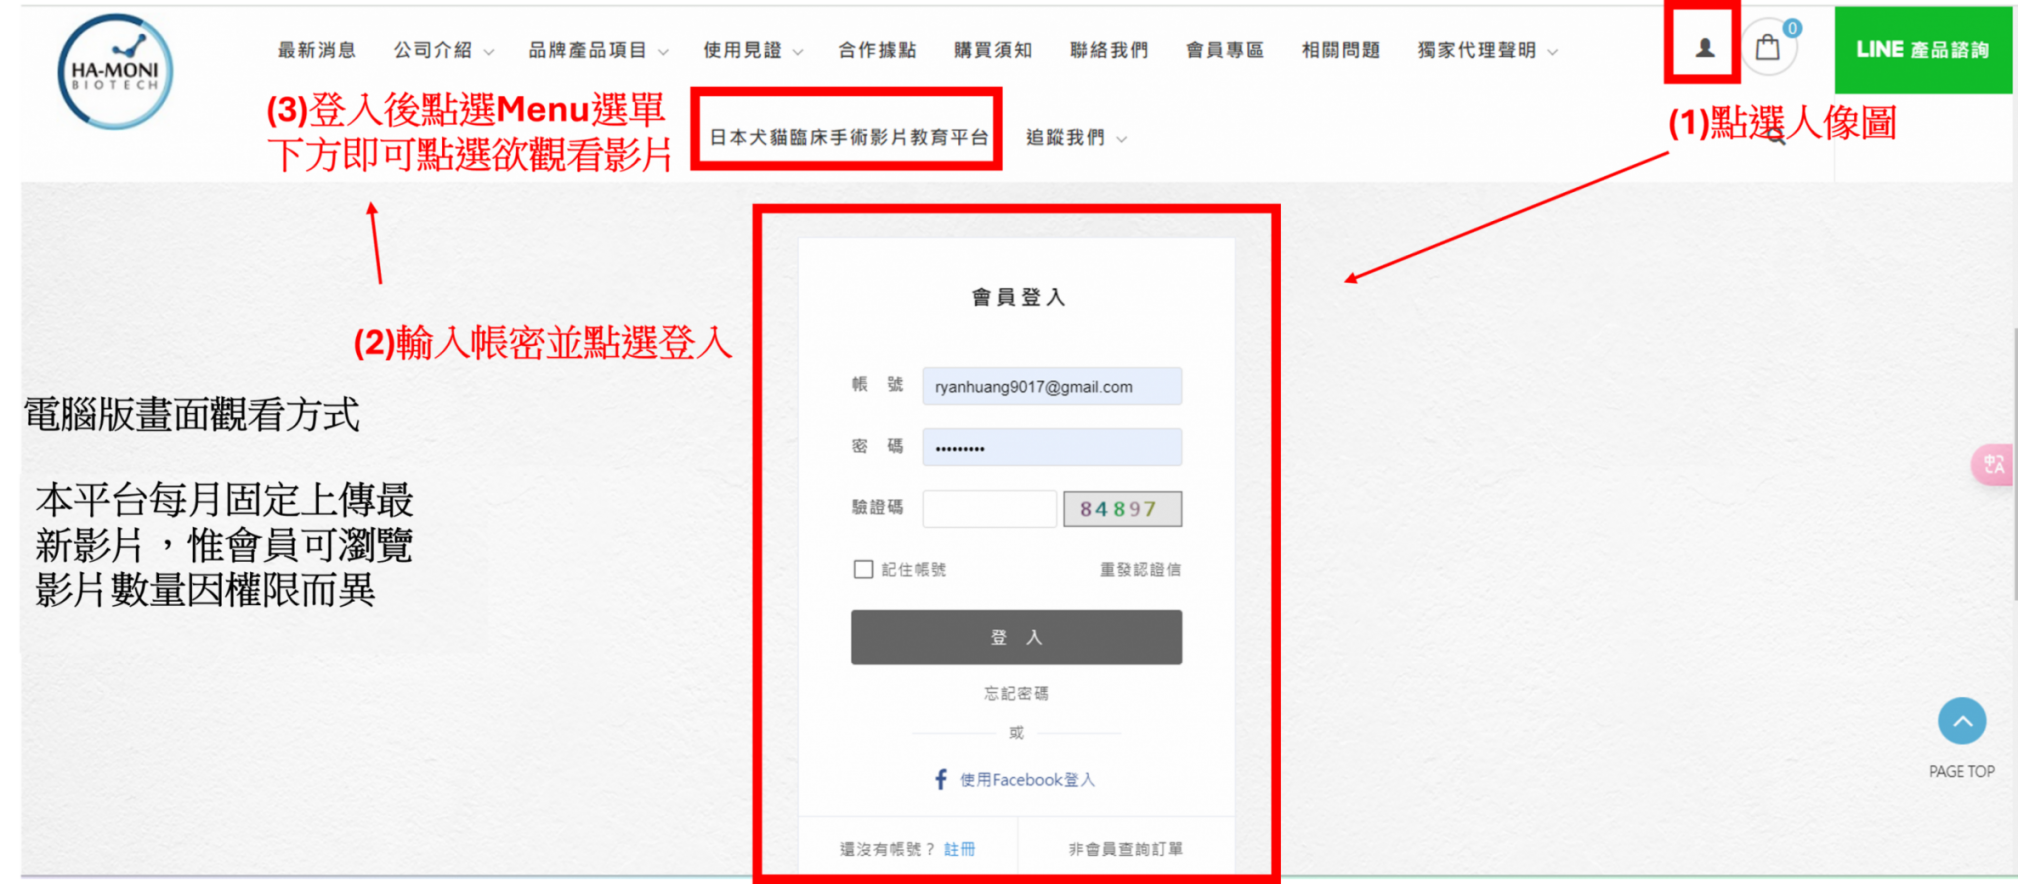Click the 追蹤我們 menu label
The width and height of the screenshot is (2018, 884).
(1065, 137)
